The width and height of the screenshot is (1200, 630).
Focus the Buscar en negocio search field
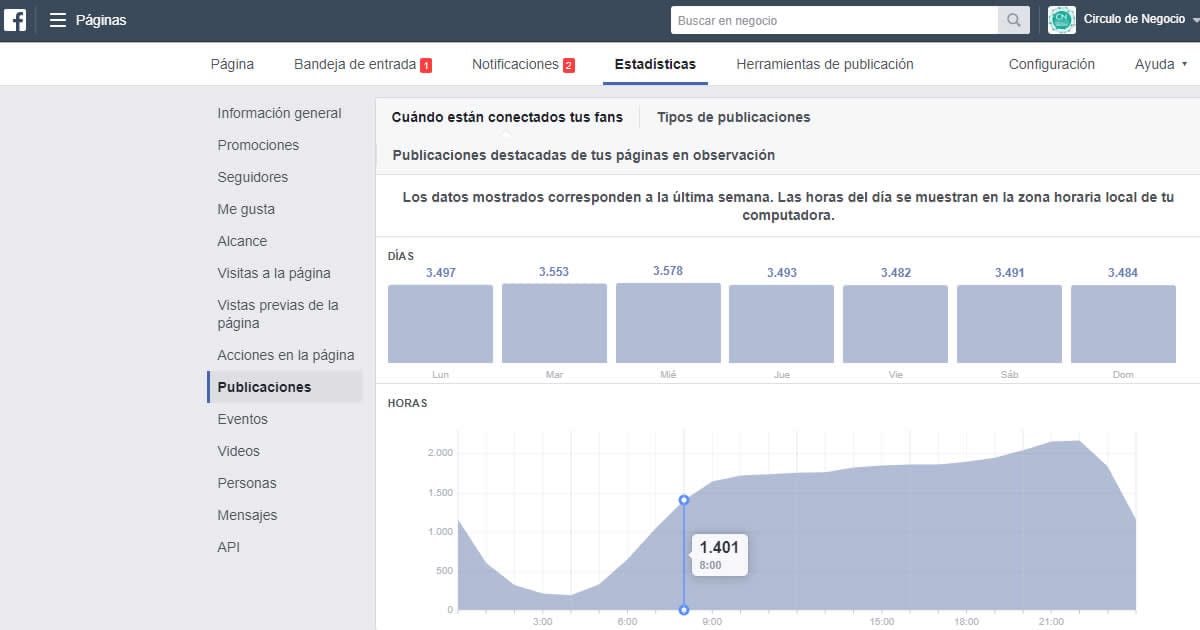(834, 20)
